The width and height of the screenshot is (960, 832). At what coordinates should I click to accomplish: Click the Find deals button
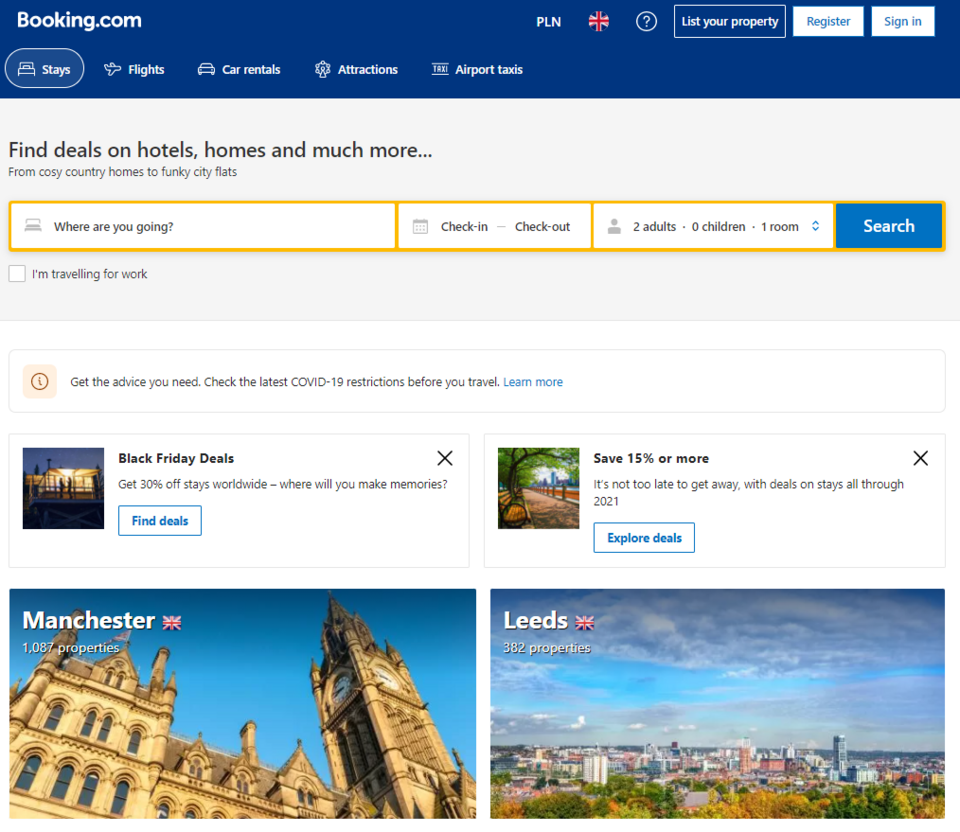160,520
